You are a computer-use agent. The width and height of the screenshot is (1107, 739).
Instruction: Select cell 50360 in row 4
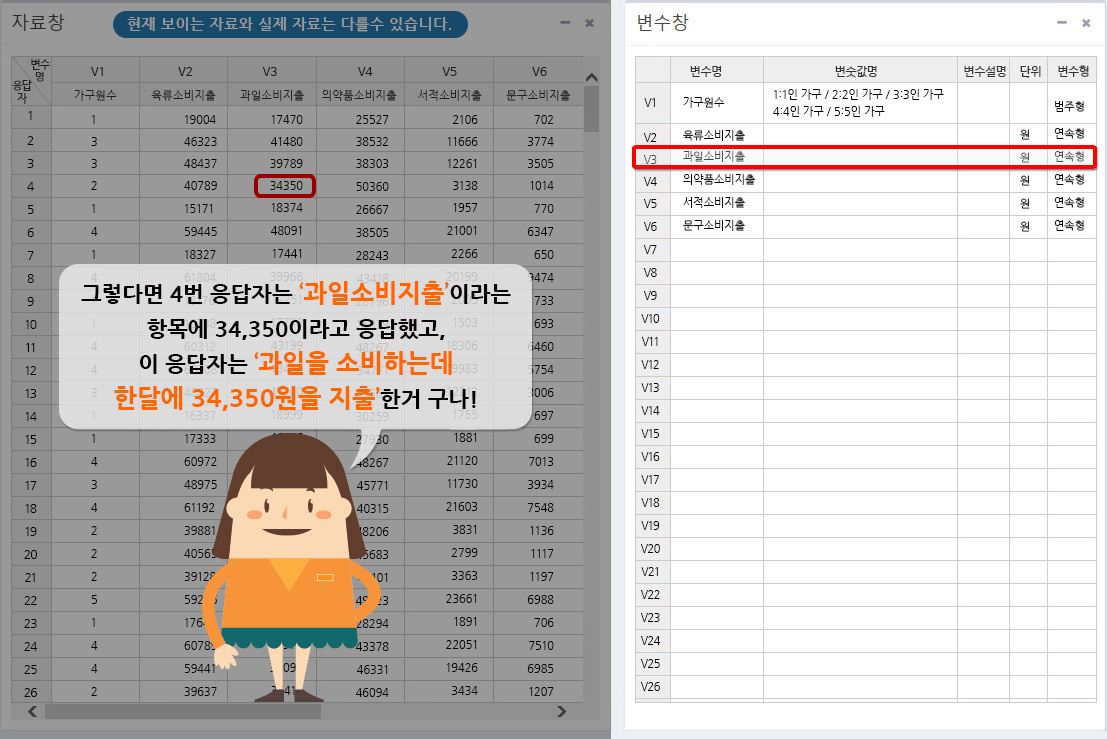pyautogui.click(x=372, y=186)
